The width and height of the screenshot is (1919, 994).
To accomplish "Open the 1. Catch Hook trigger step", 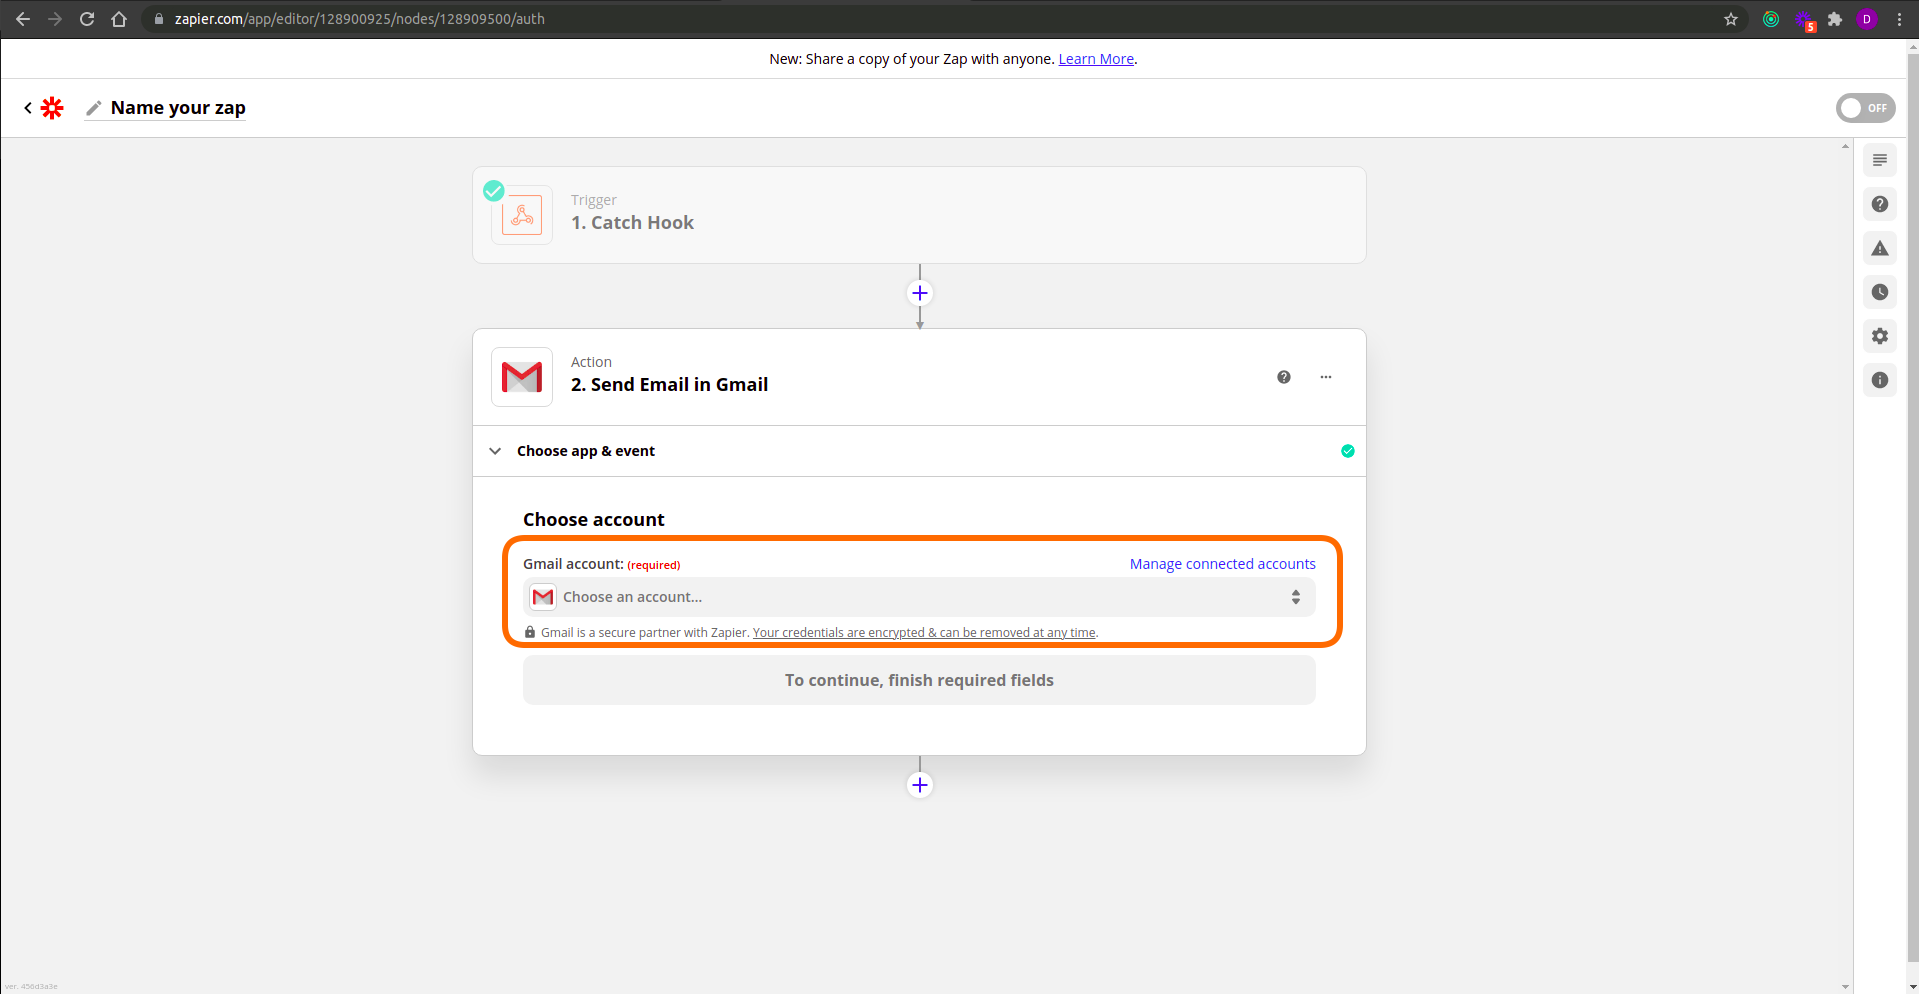I will pyautogui.click(x=919, y=215).
